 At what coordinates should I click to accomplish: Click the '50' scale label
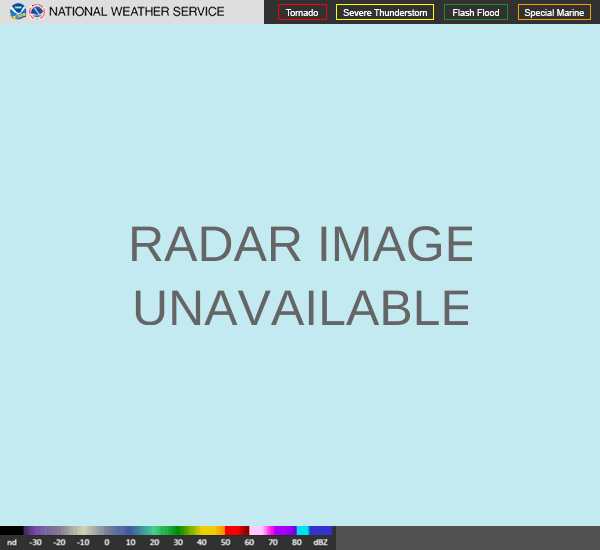[225, 542]
